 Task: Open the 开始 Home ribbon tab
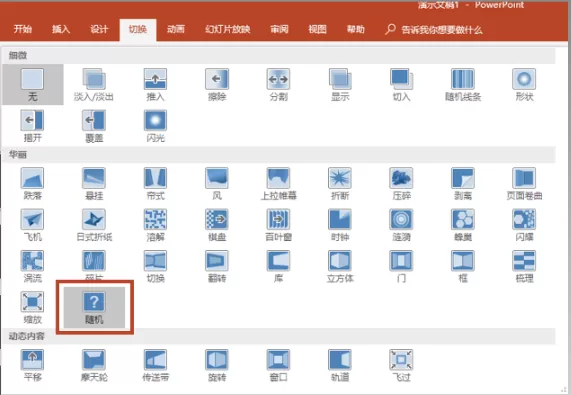(x=23, y=29)
